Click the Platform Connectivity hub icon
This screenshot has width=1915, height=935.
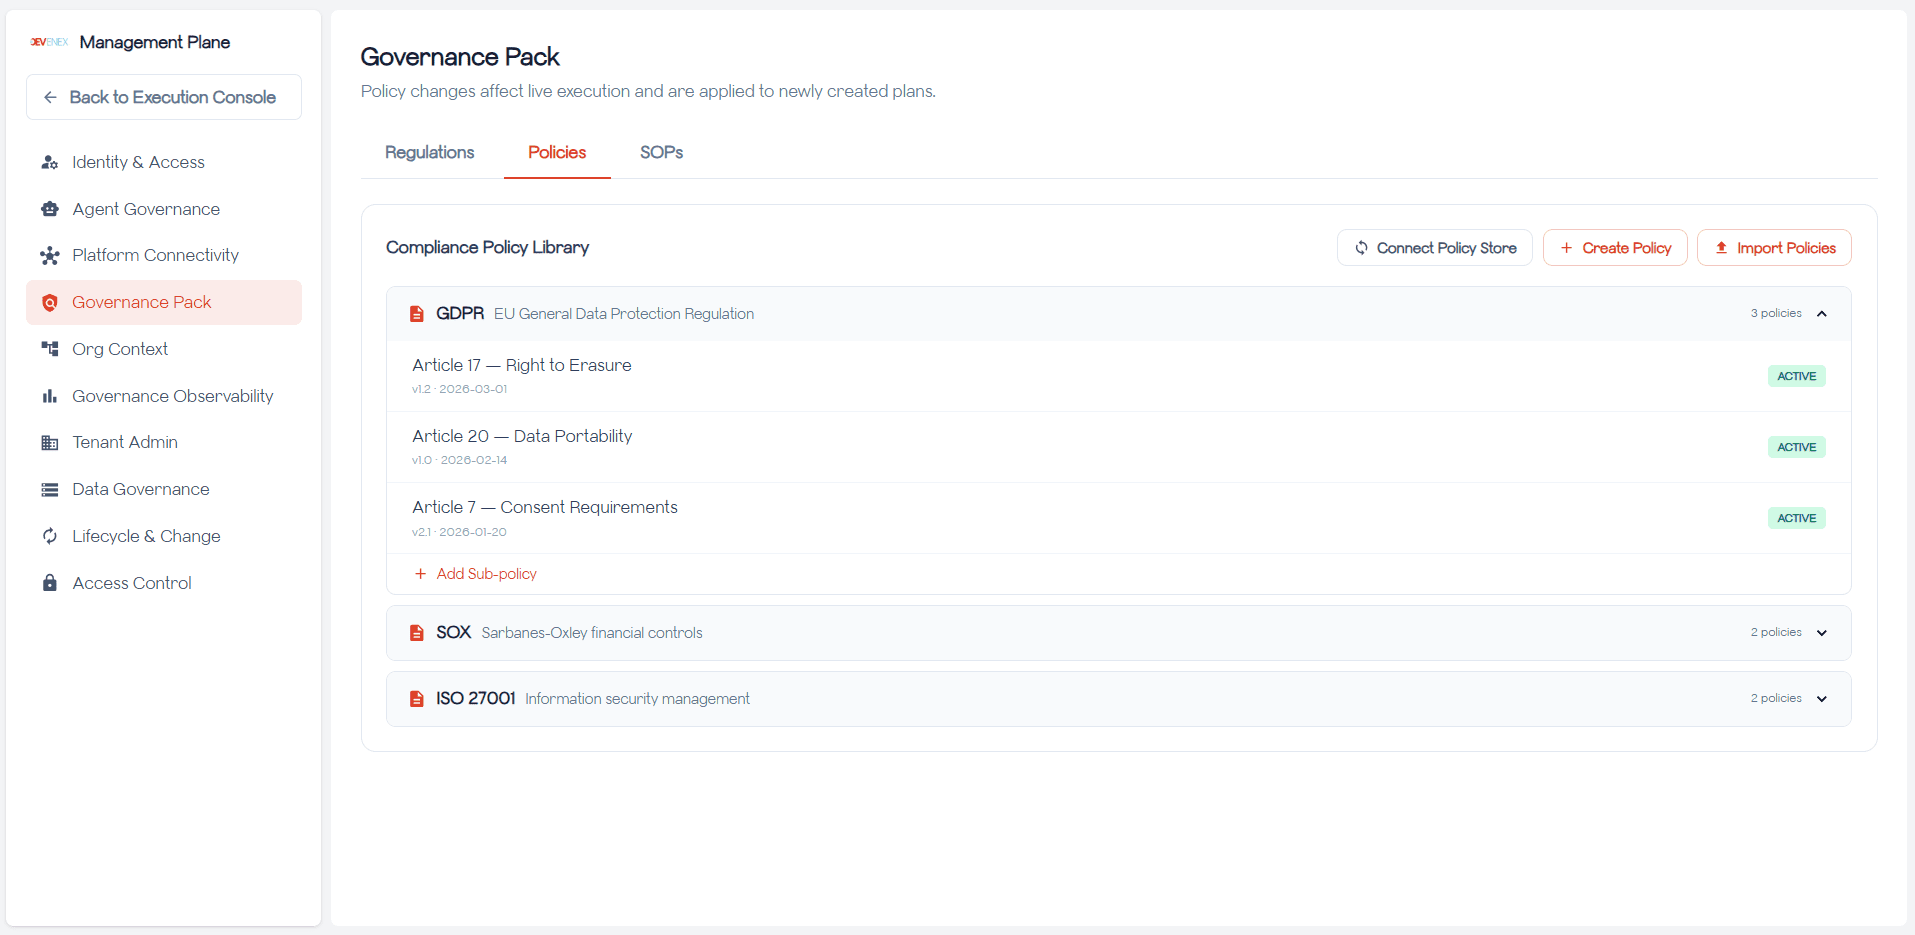pos(49,256)
